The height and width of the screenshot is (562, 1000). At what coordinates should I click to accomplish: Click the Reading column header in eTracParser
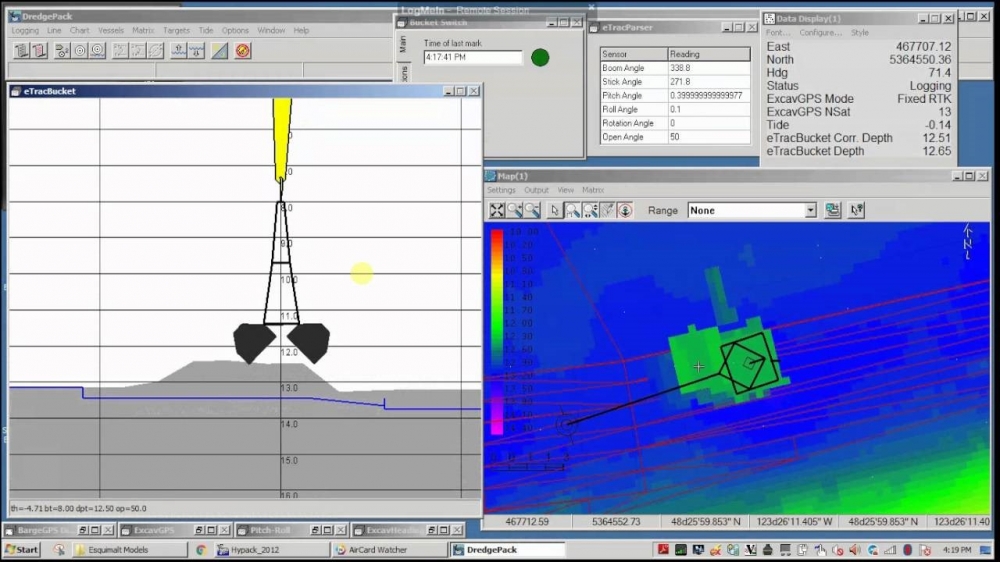coord(709,54)
